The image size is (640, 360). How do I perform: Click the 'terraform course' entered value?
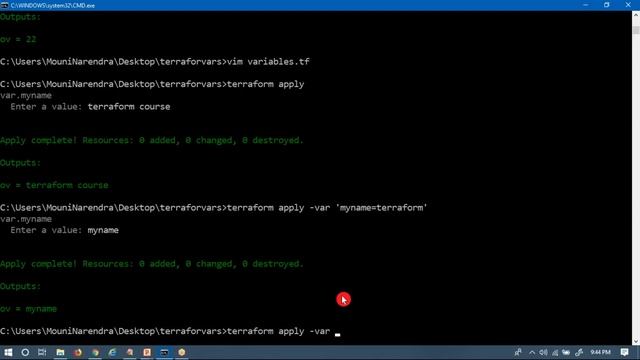coord(129,107)
